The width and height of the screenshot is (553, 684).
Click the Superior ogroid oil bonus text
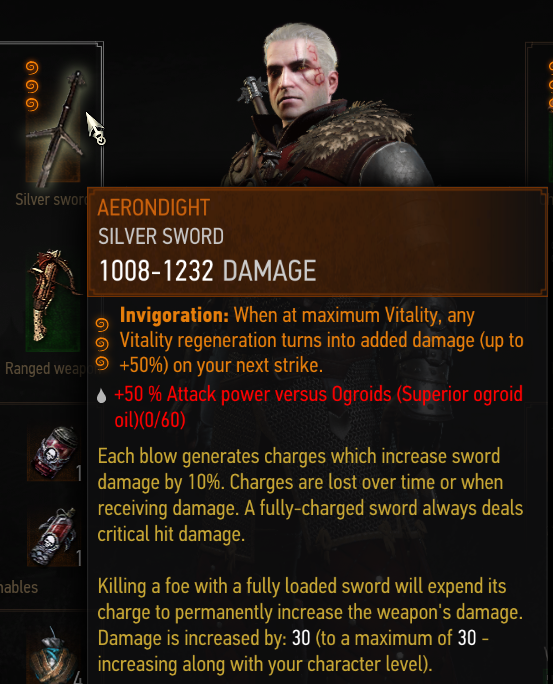(318, 407)
